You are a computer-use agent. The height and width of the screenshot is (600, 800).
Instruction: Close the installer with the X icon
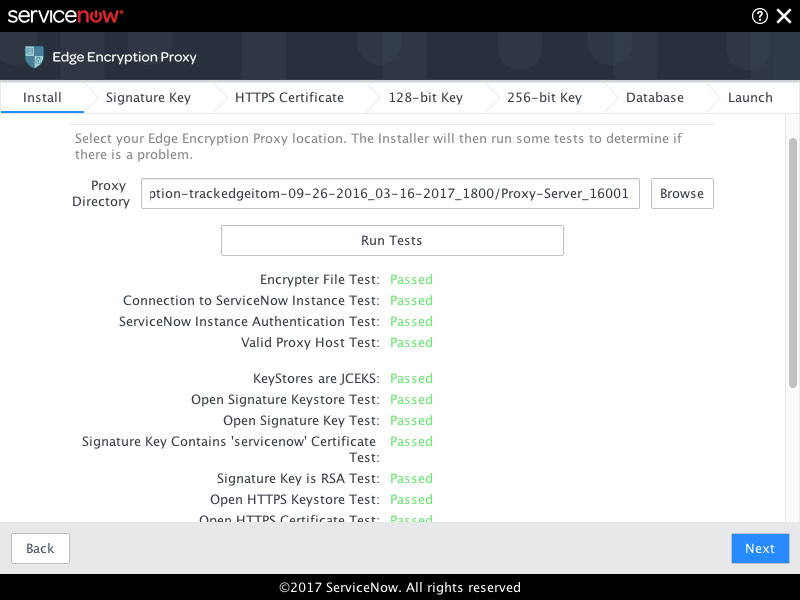[784, 16]
